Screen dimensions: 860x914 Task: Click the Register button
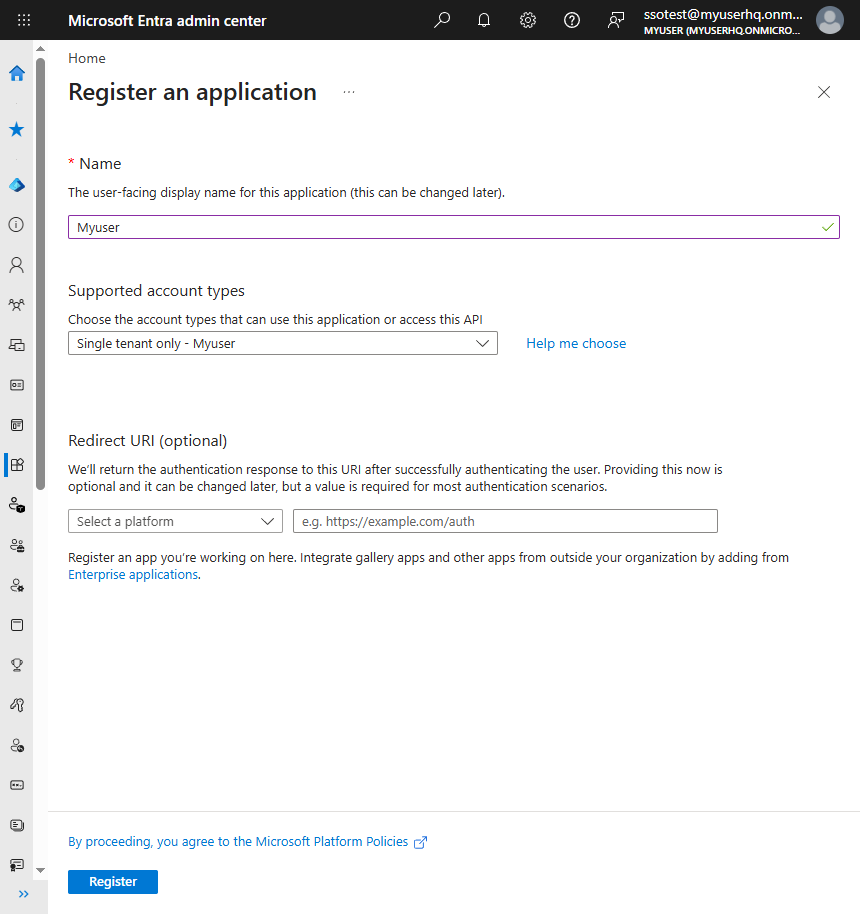113,882
